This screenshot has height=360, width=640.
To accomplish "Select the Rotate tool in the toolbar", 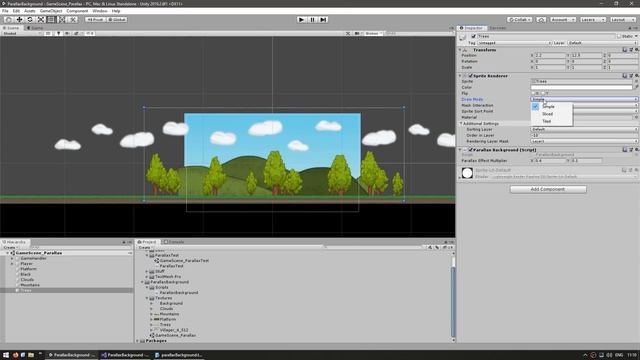I will (30, 19).
